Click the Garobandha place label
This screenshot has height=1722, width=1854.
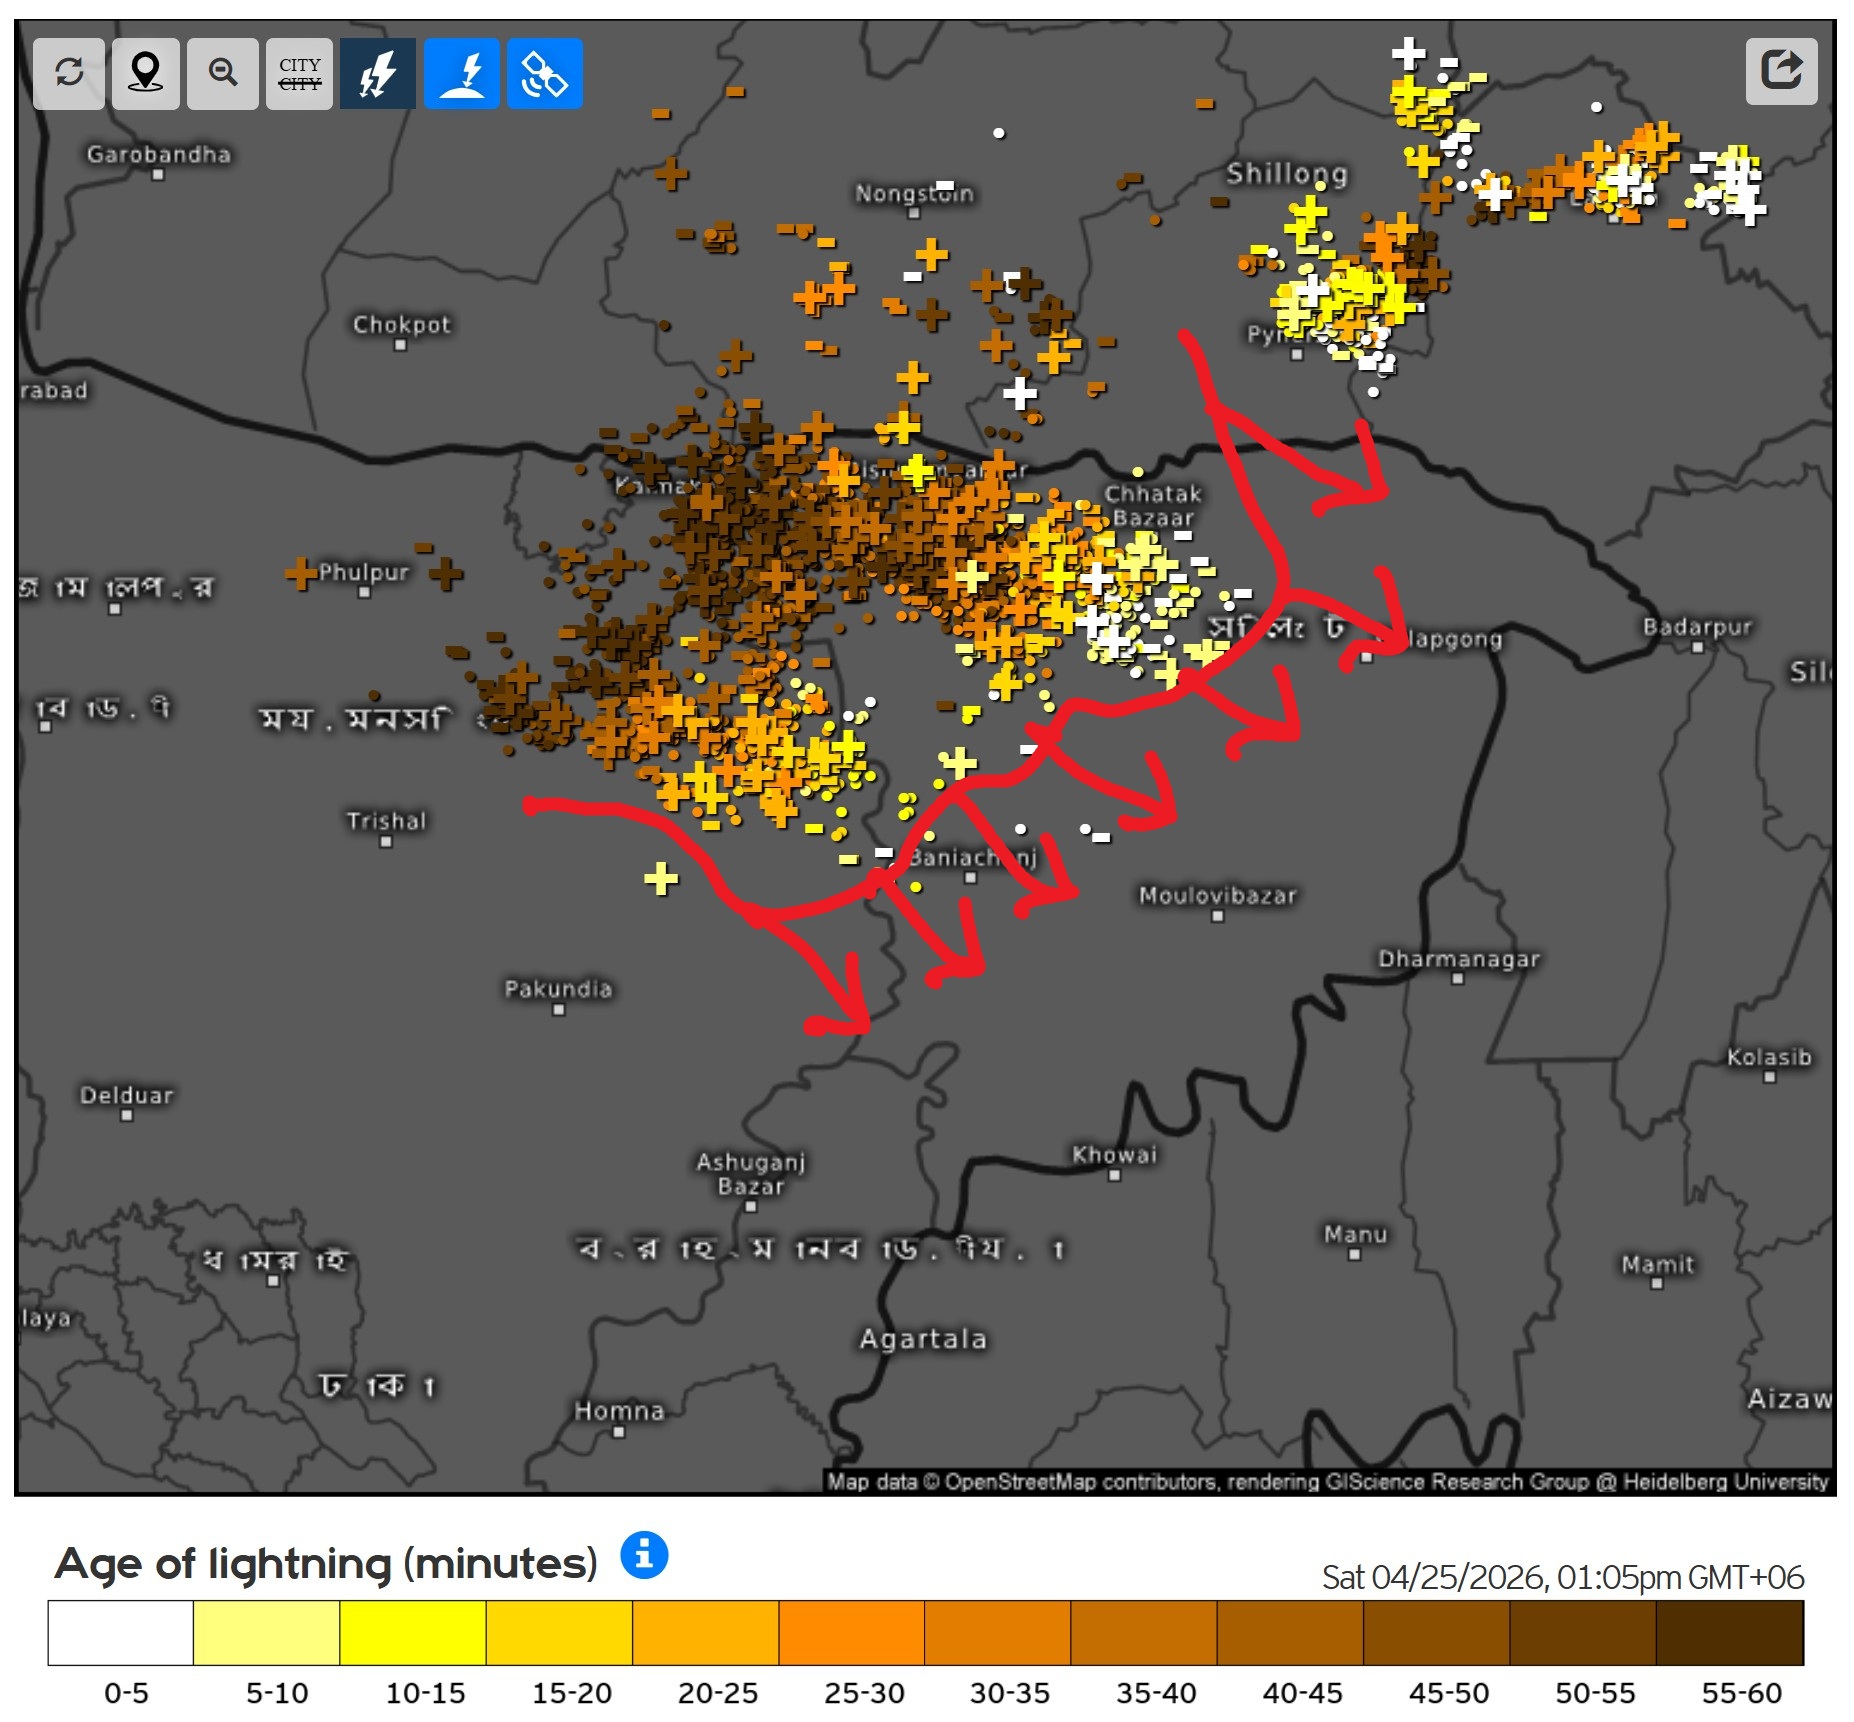coord(158,154)
